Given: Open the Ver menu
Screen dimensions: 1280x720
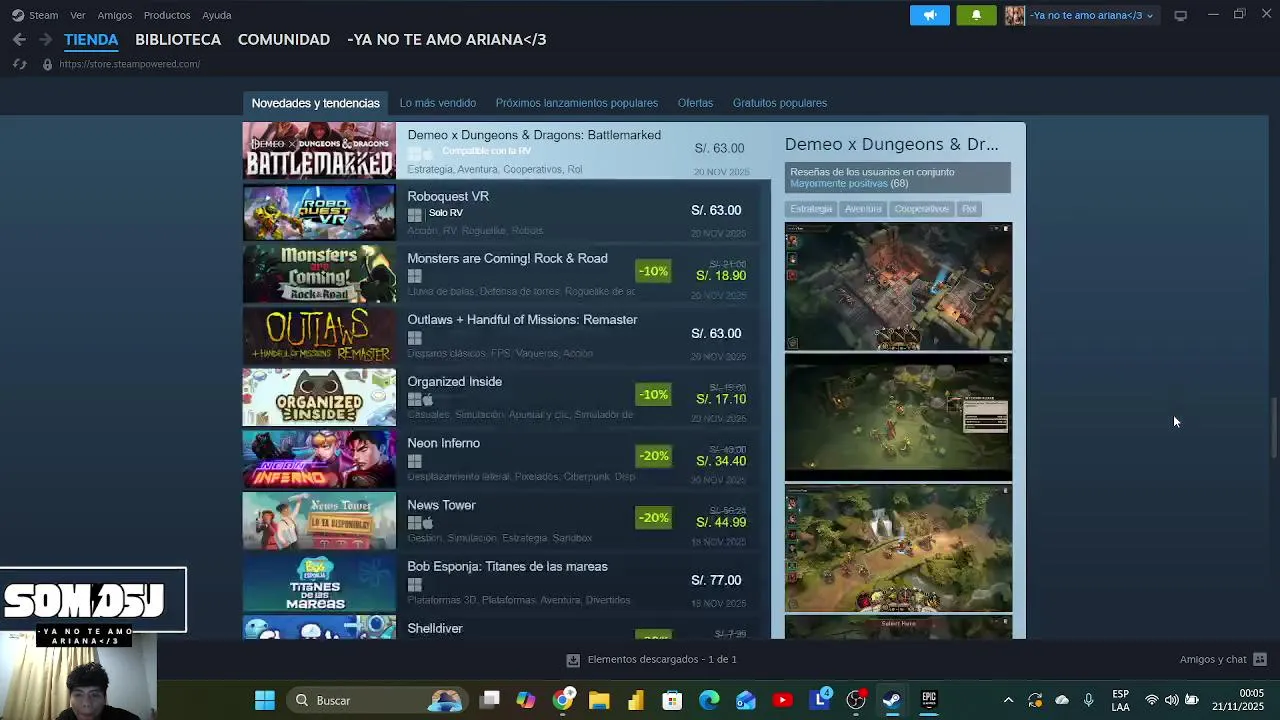Looking at the screenshot, I should click(x=78, y=15).
